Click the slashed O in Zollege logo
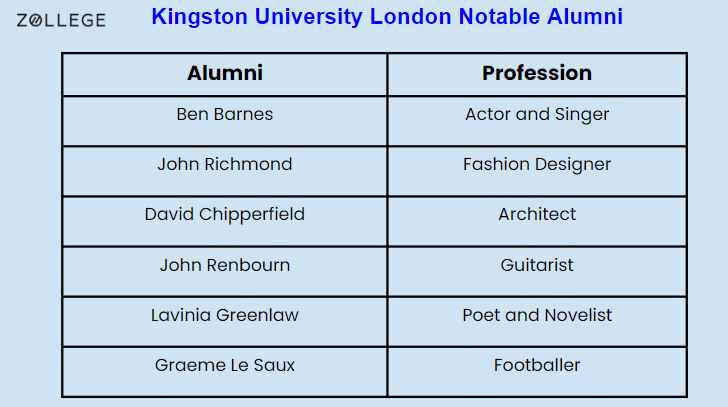The width and height of the screenshot is (728, 407). click(36, 20)
